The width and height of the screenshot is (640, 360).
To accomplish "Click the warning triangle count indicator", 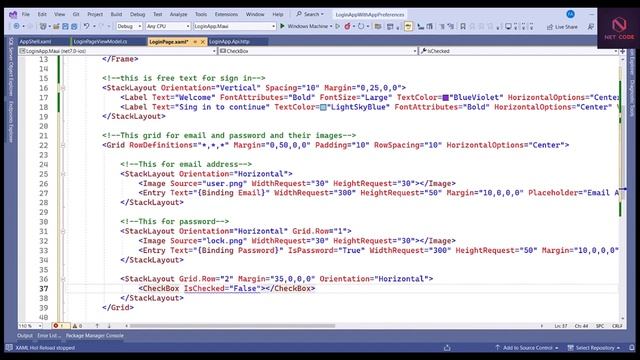I will point(77,326).
